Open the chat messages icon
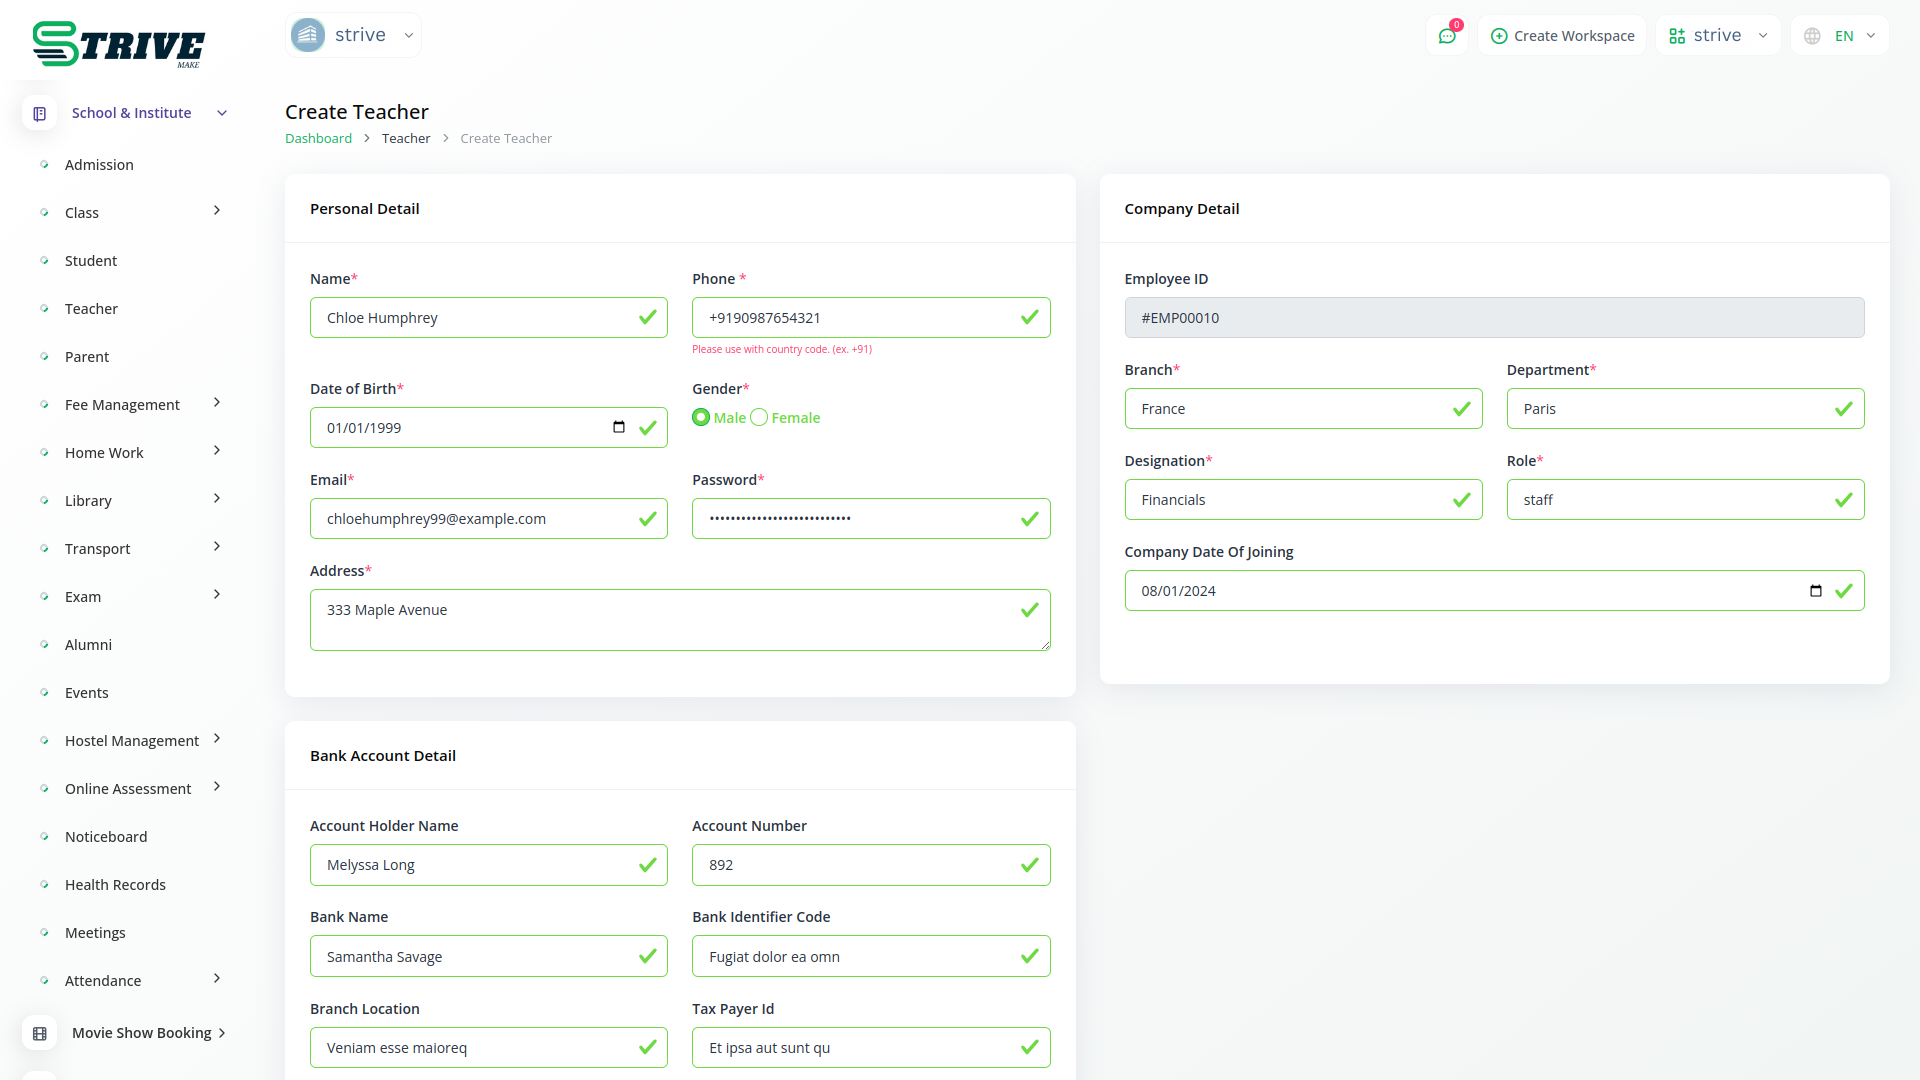The width and height of the screenshot is (1920, 1080). pyautogui.click(x=1447, y=36)
